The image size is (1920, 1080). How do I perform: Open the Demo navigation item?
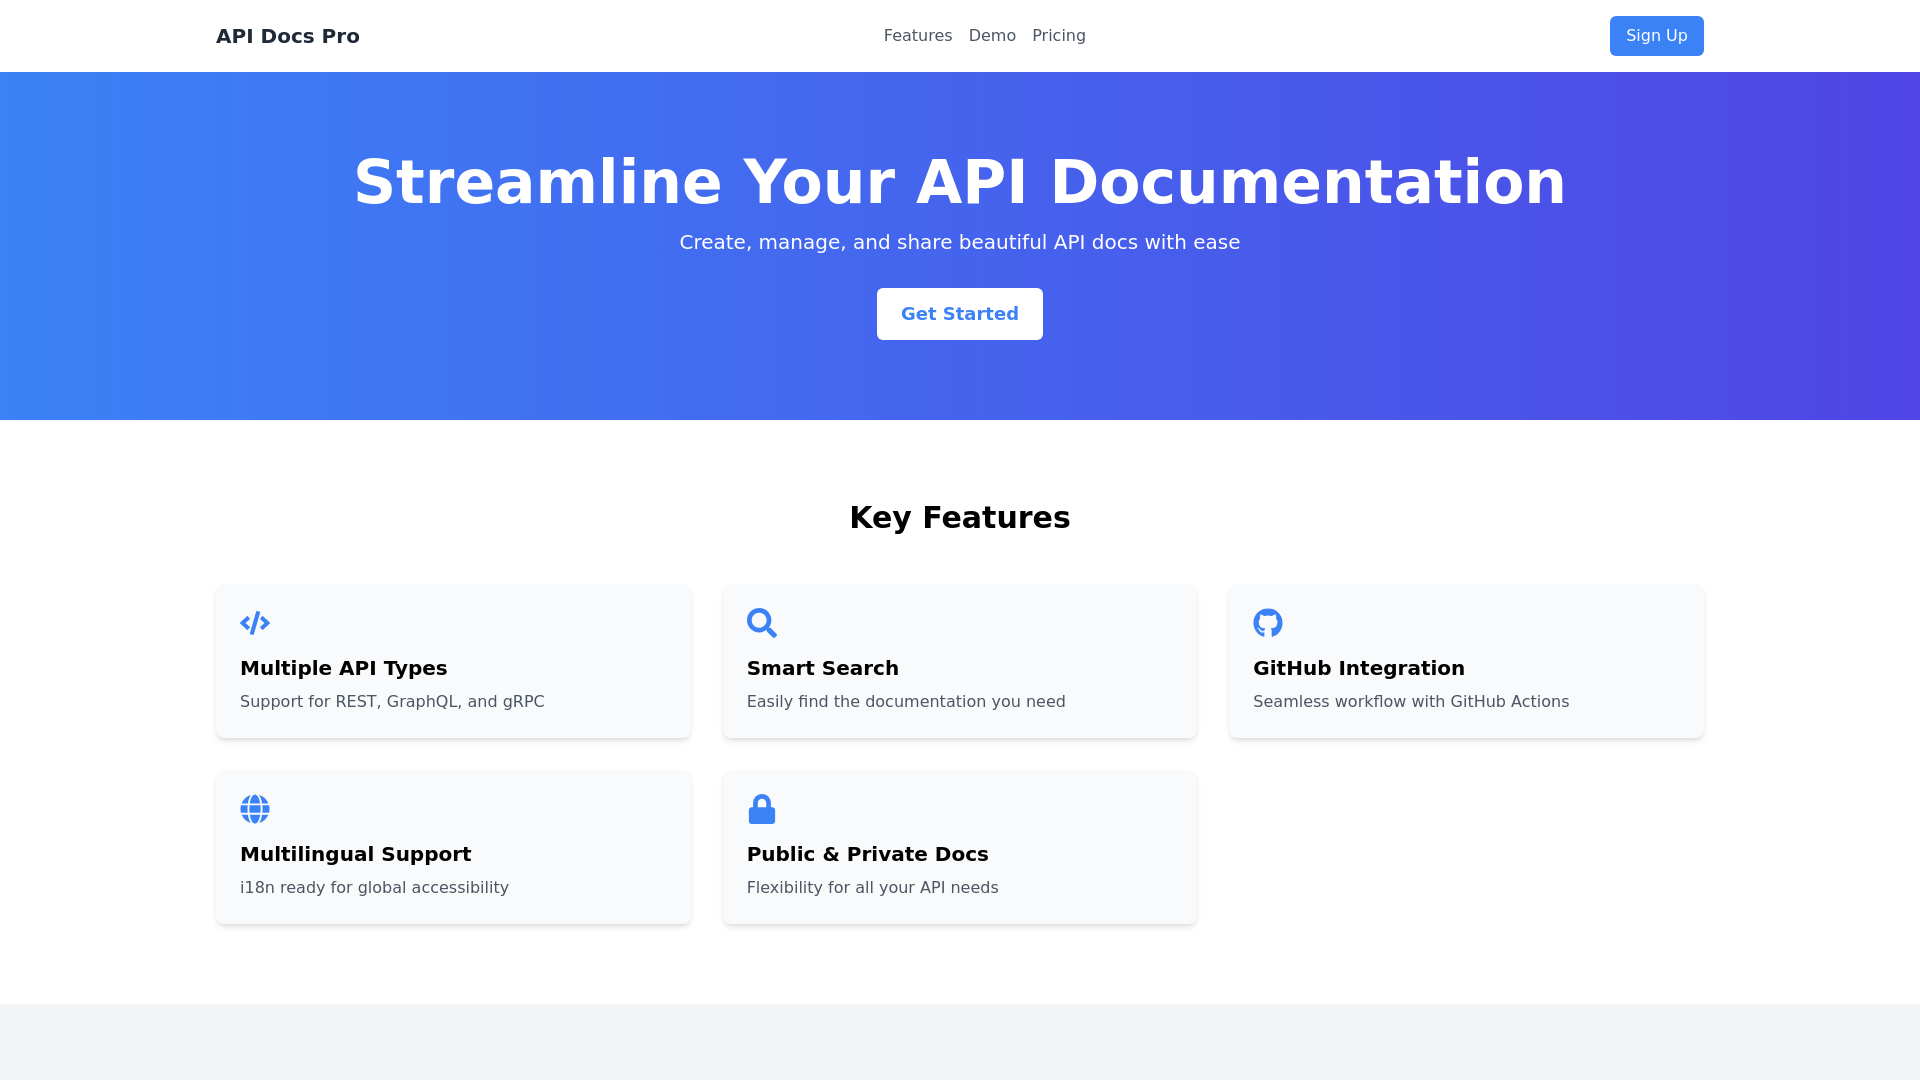992,35
